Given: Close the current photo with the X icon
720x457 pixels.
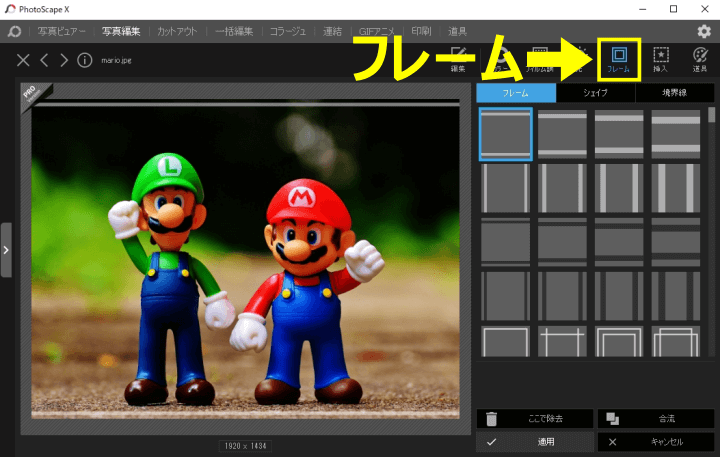Looking at the screenshot, I should click(23, 60).
